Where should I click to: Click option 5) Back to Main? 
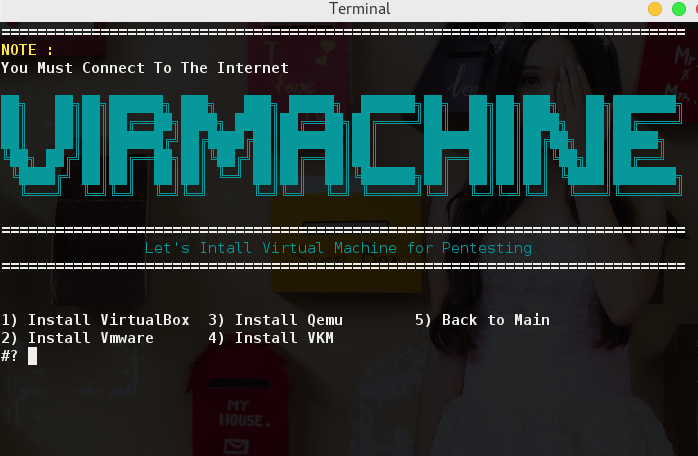tap(483, 320)
